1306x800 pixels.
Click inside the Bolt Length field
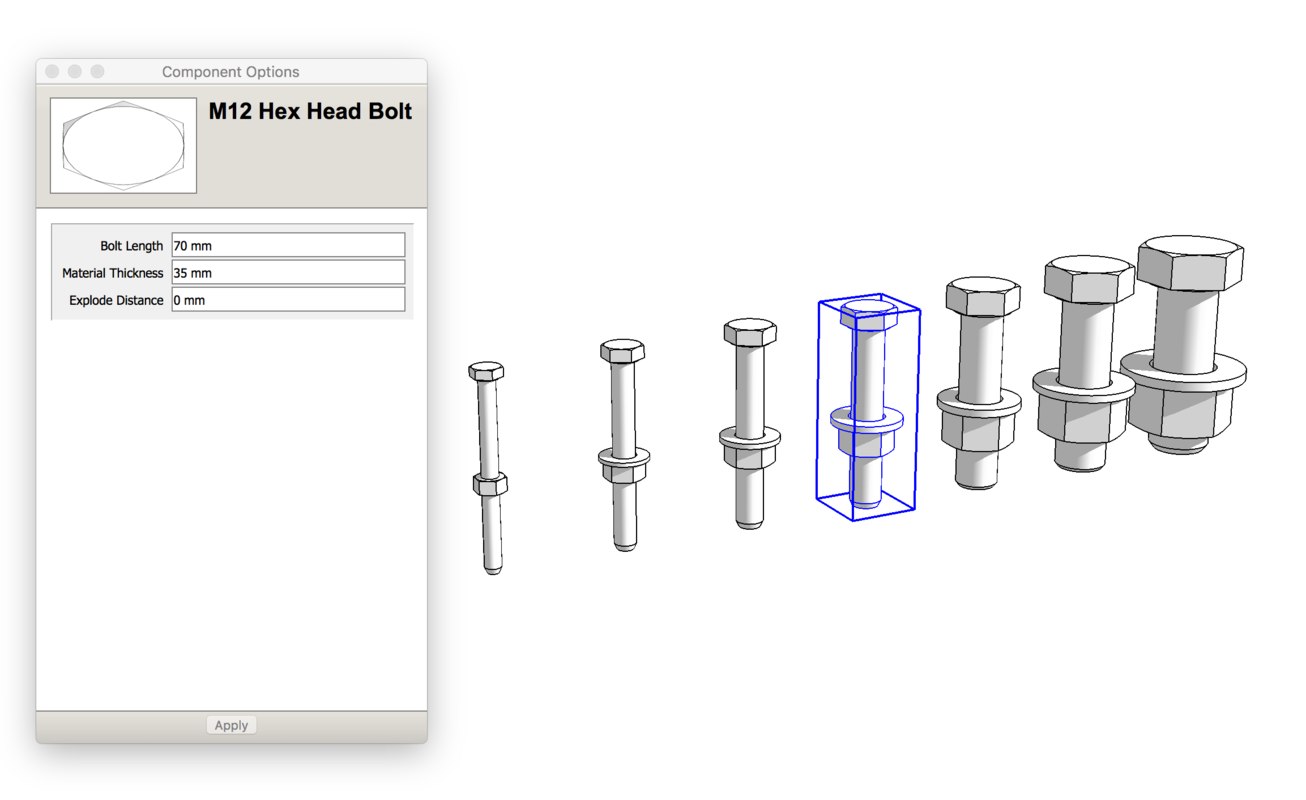pos(288,245)
